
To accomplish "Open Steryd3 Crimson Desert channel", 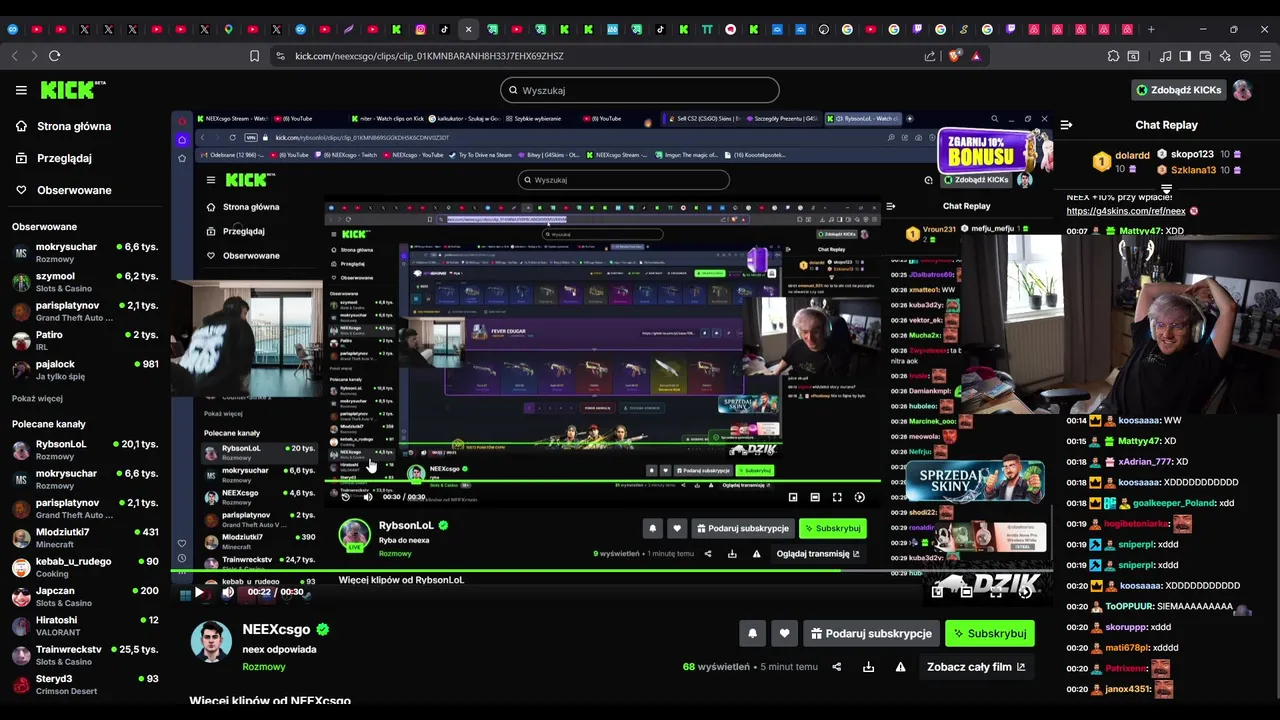I will point(84,685).
